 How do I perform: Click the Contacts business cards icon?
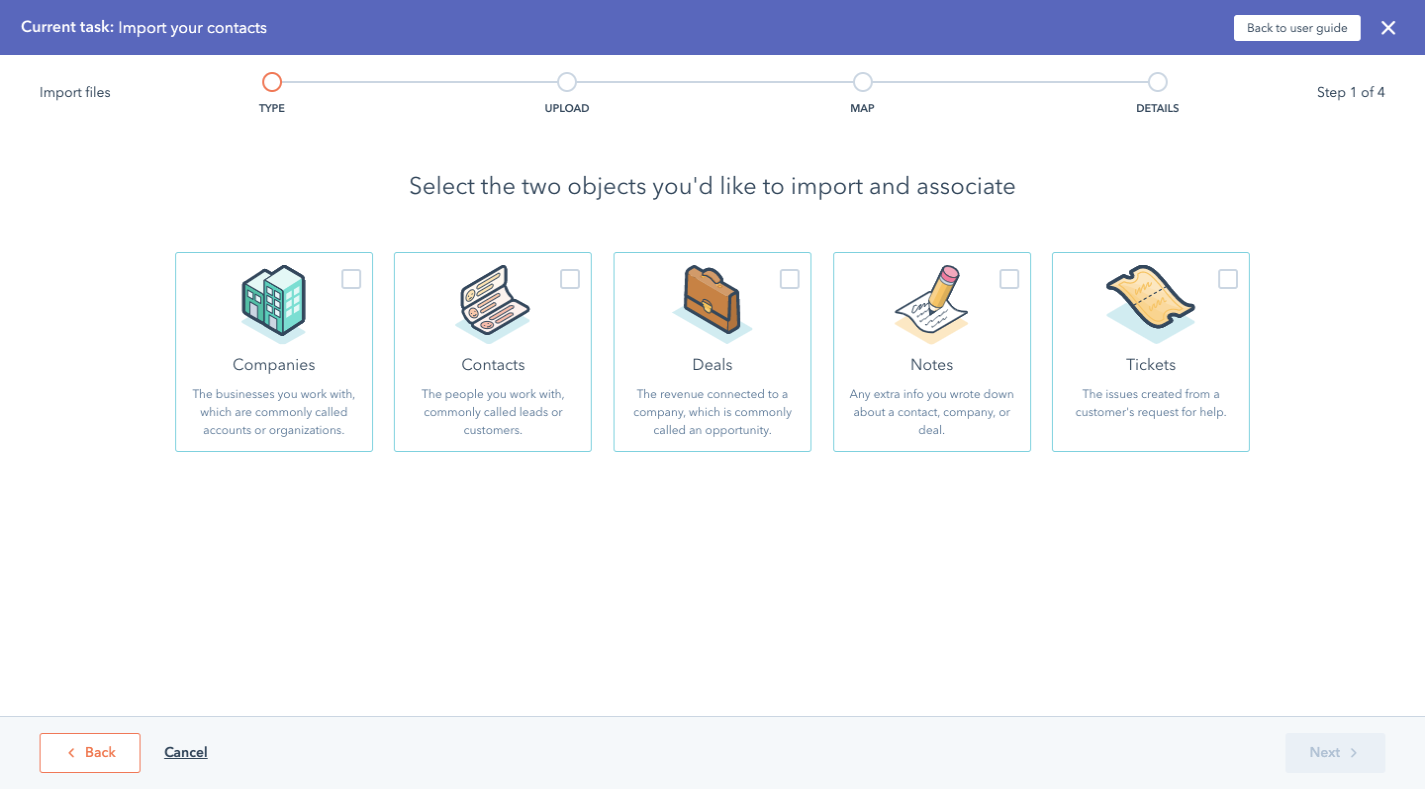tap(493, 304)
